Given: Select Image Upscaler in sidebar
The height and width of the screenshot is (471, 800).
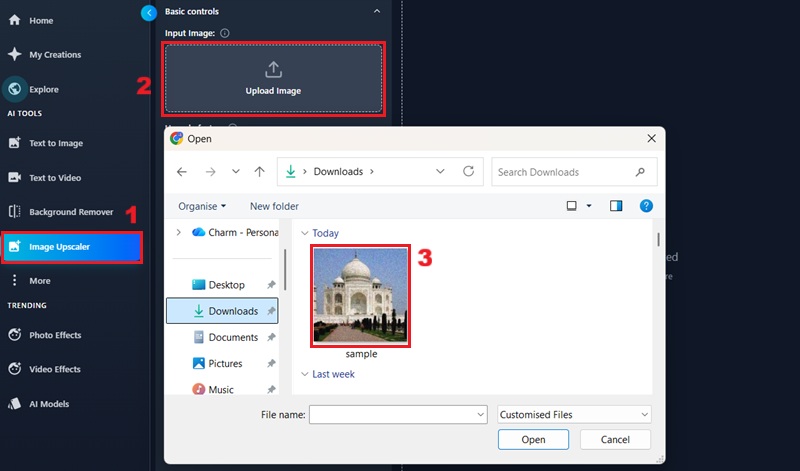Looking at the screenshot, I should [x=72, y=246].
